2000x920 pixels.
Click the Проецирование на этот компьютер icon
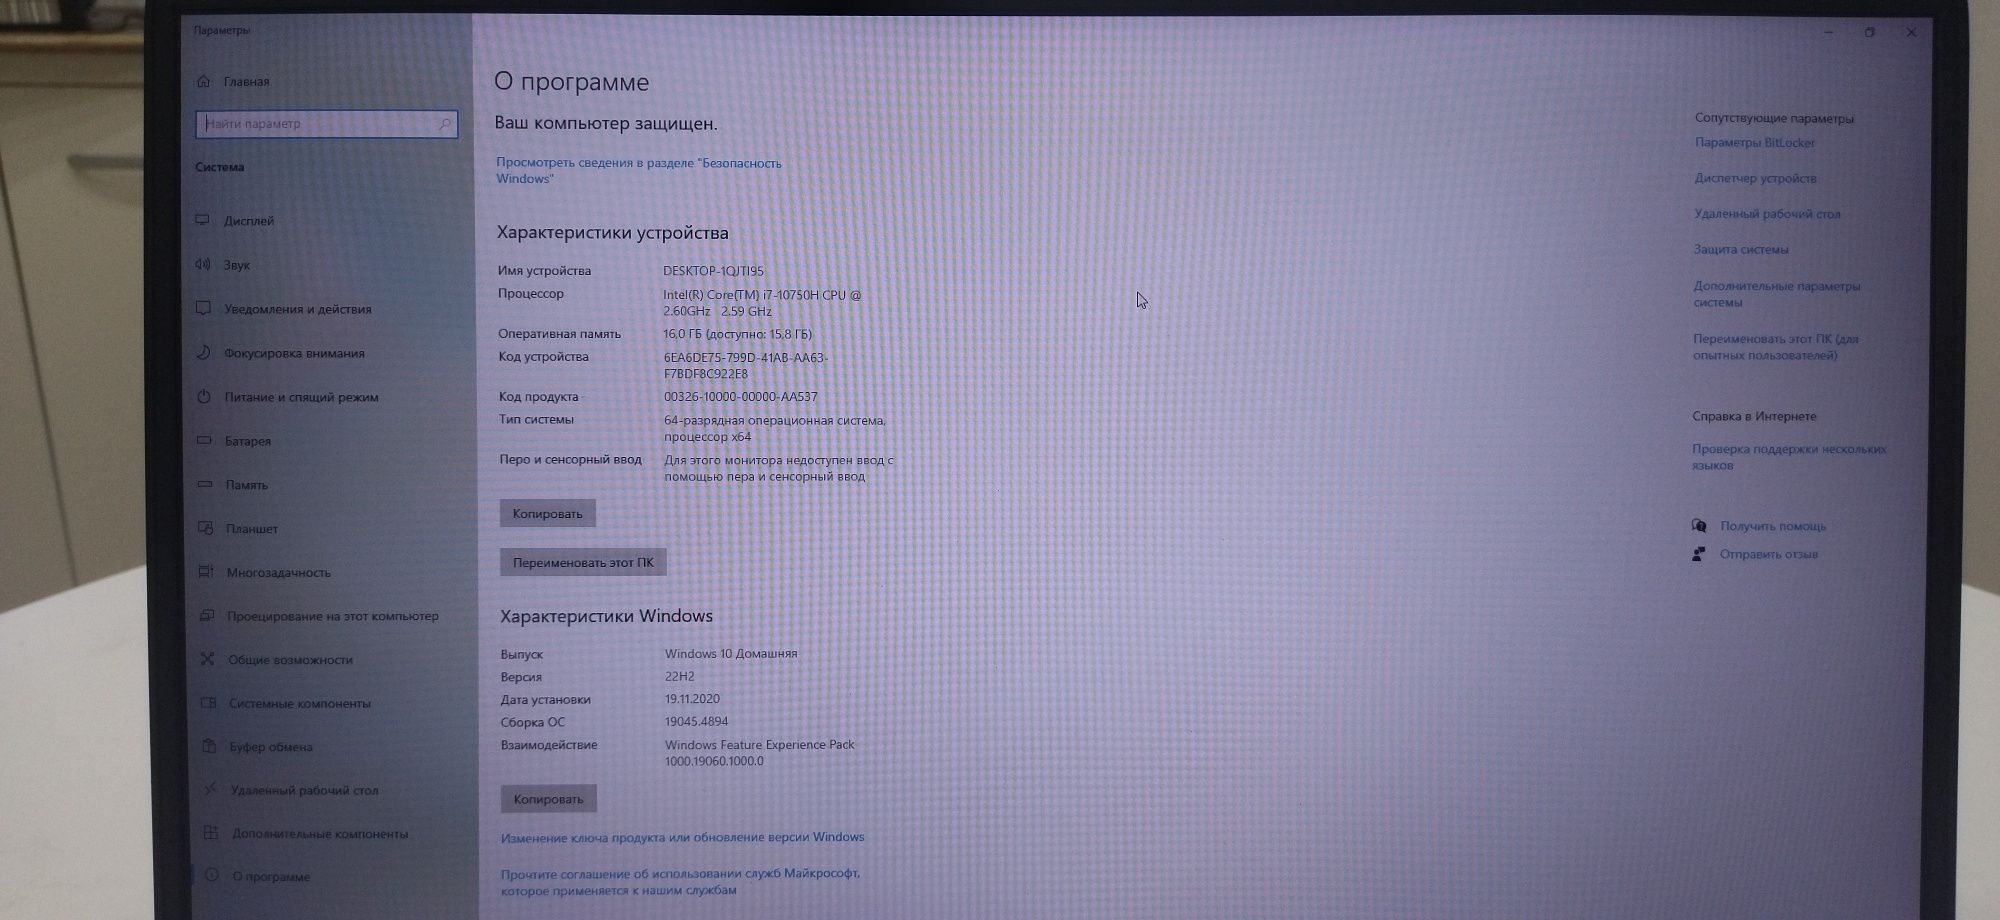pyautogui.click(x=207, y=615)
